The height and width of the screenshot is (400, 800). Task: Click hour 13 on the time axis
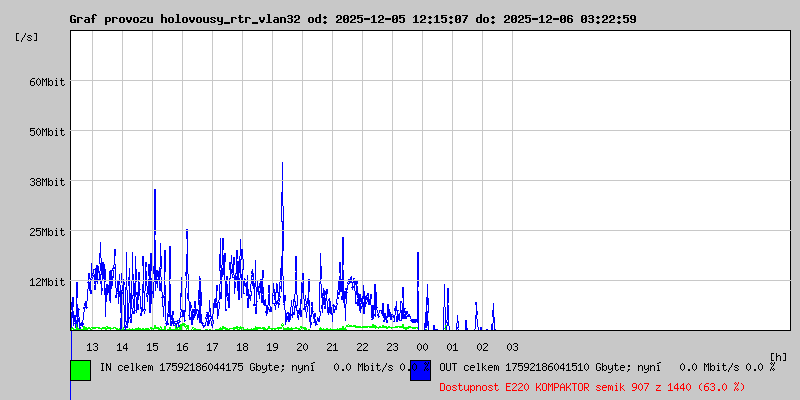[x=92, y=347]
